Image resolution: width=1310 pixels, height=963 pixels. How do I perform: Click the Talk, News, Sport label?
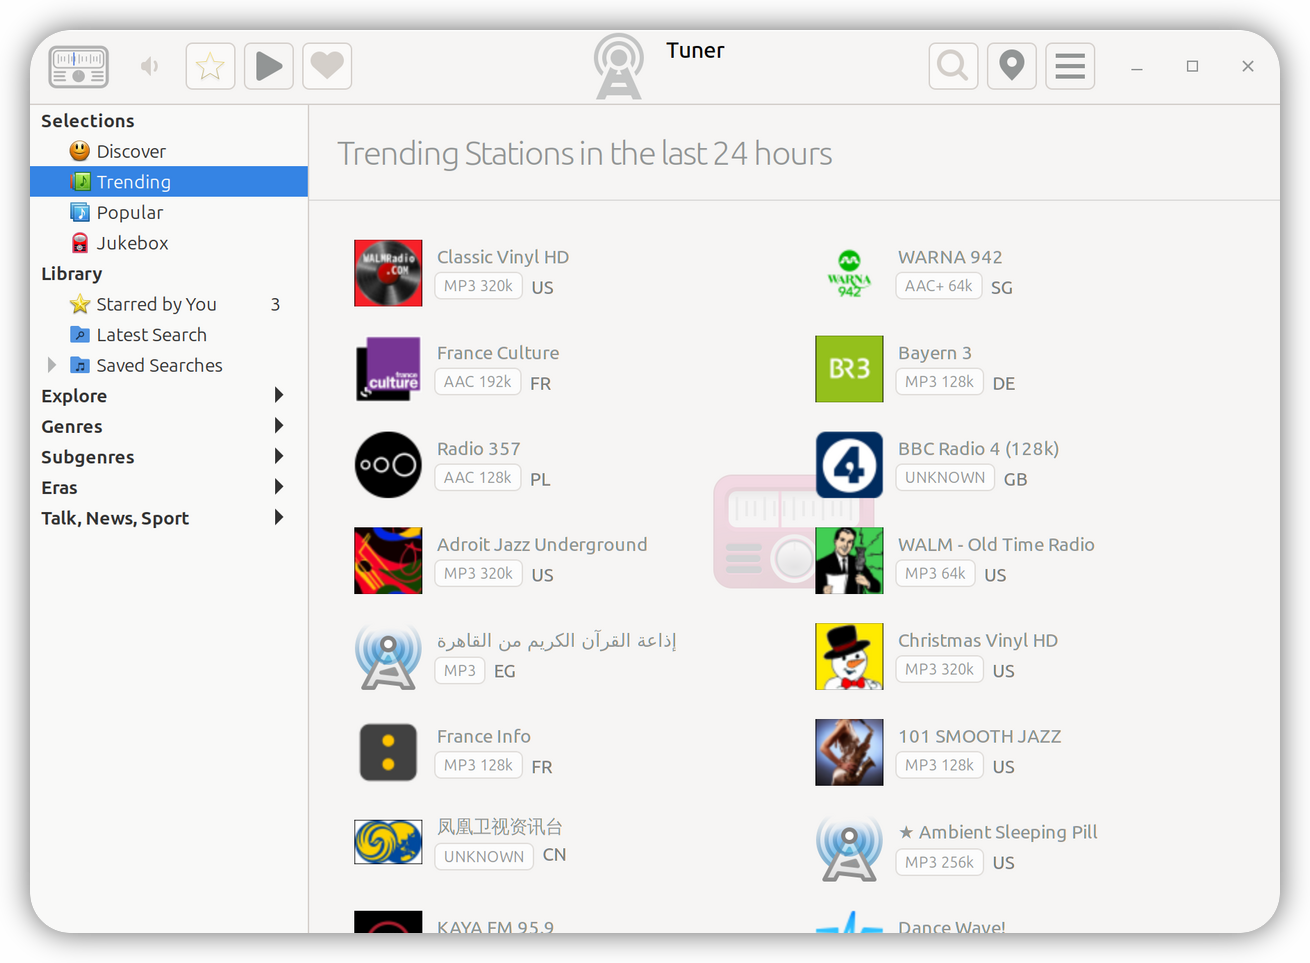point(115,518)
